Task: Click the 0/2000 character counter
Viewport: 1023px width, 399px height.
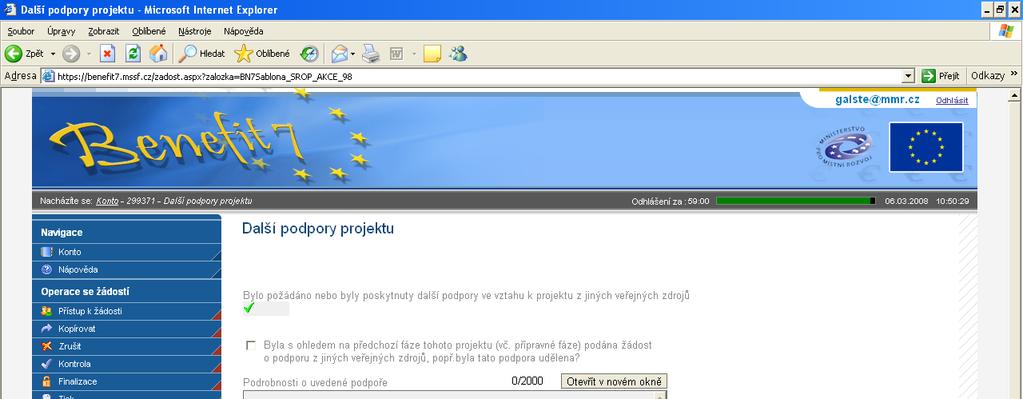Action: 528,381
